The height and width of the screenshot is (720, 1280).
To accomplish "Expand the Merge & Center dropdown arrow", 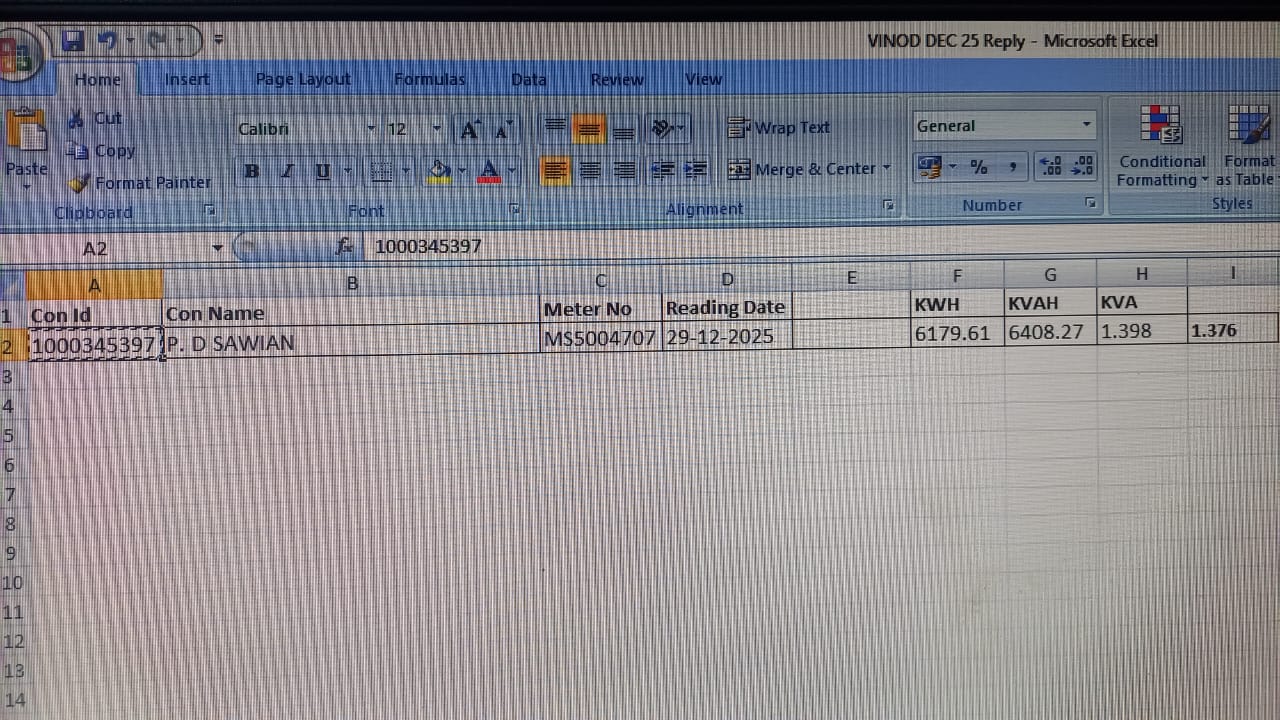I will [x=886, y=169].
